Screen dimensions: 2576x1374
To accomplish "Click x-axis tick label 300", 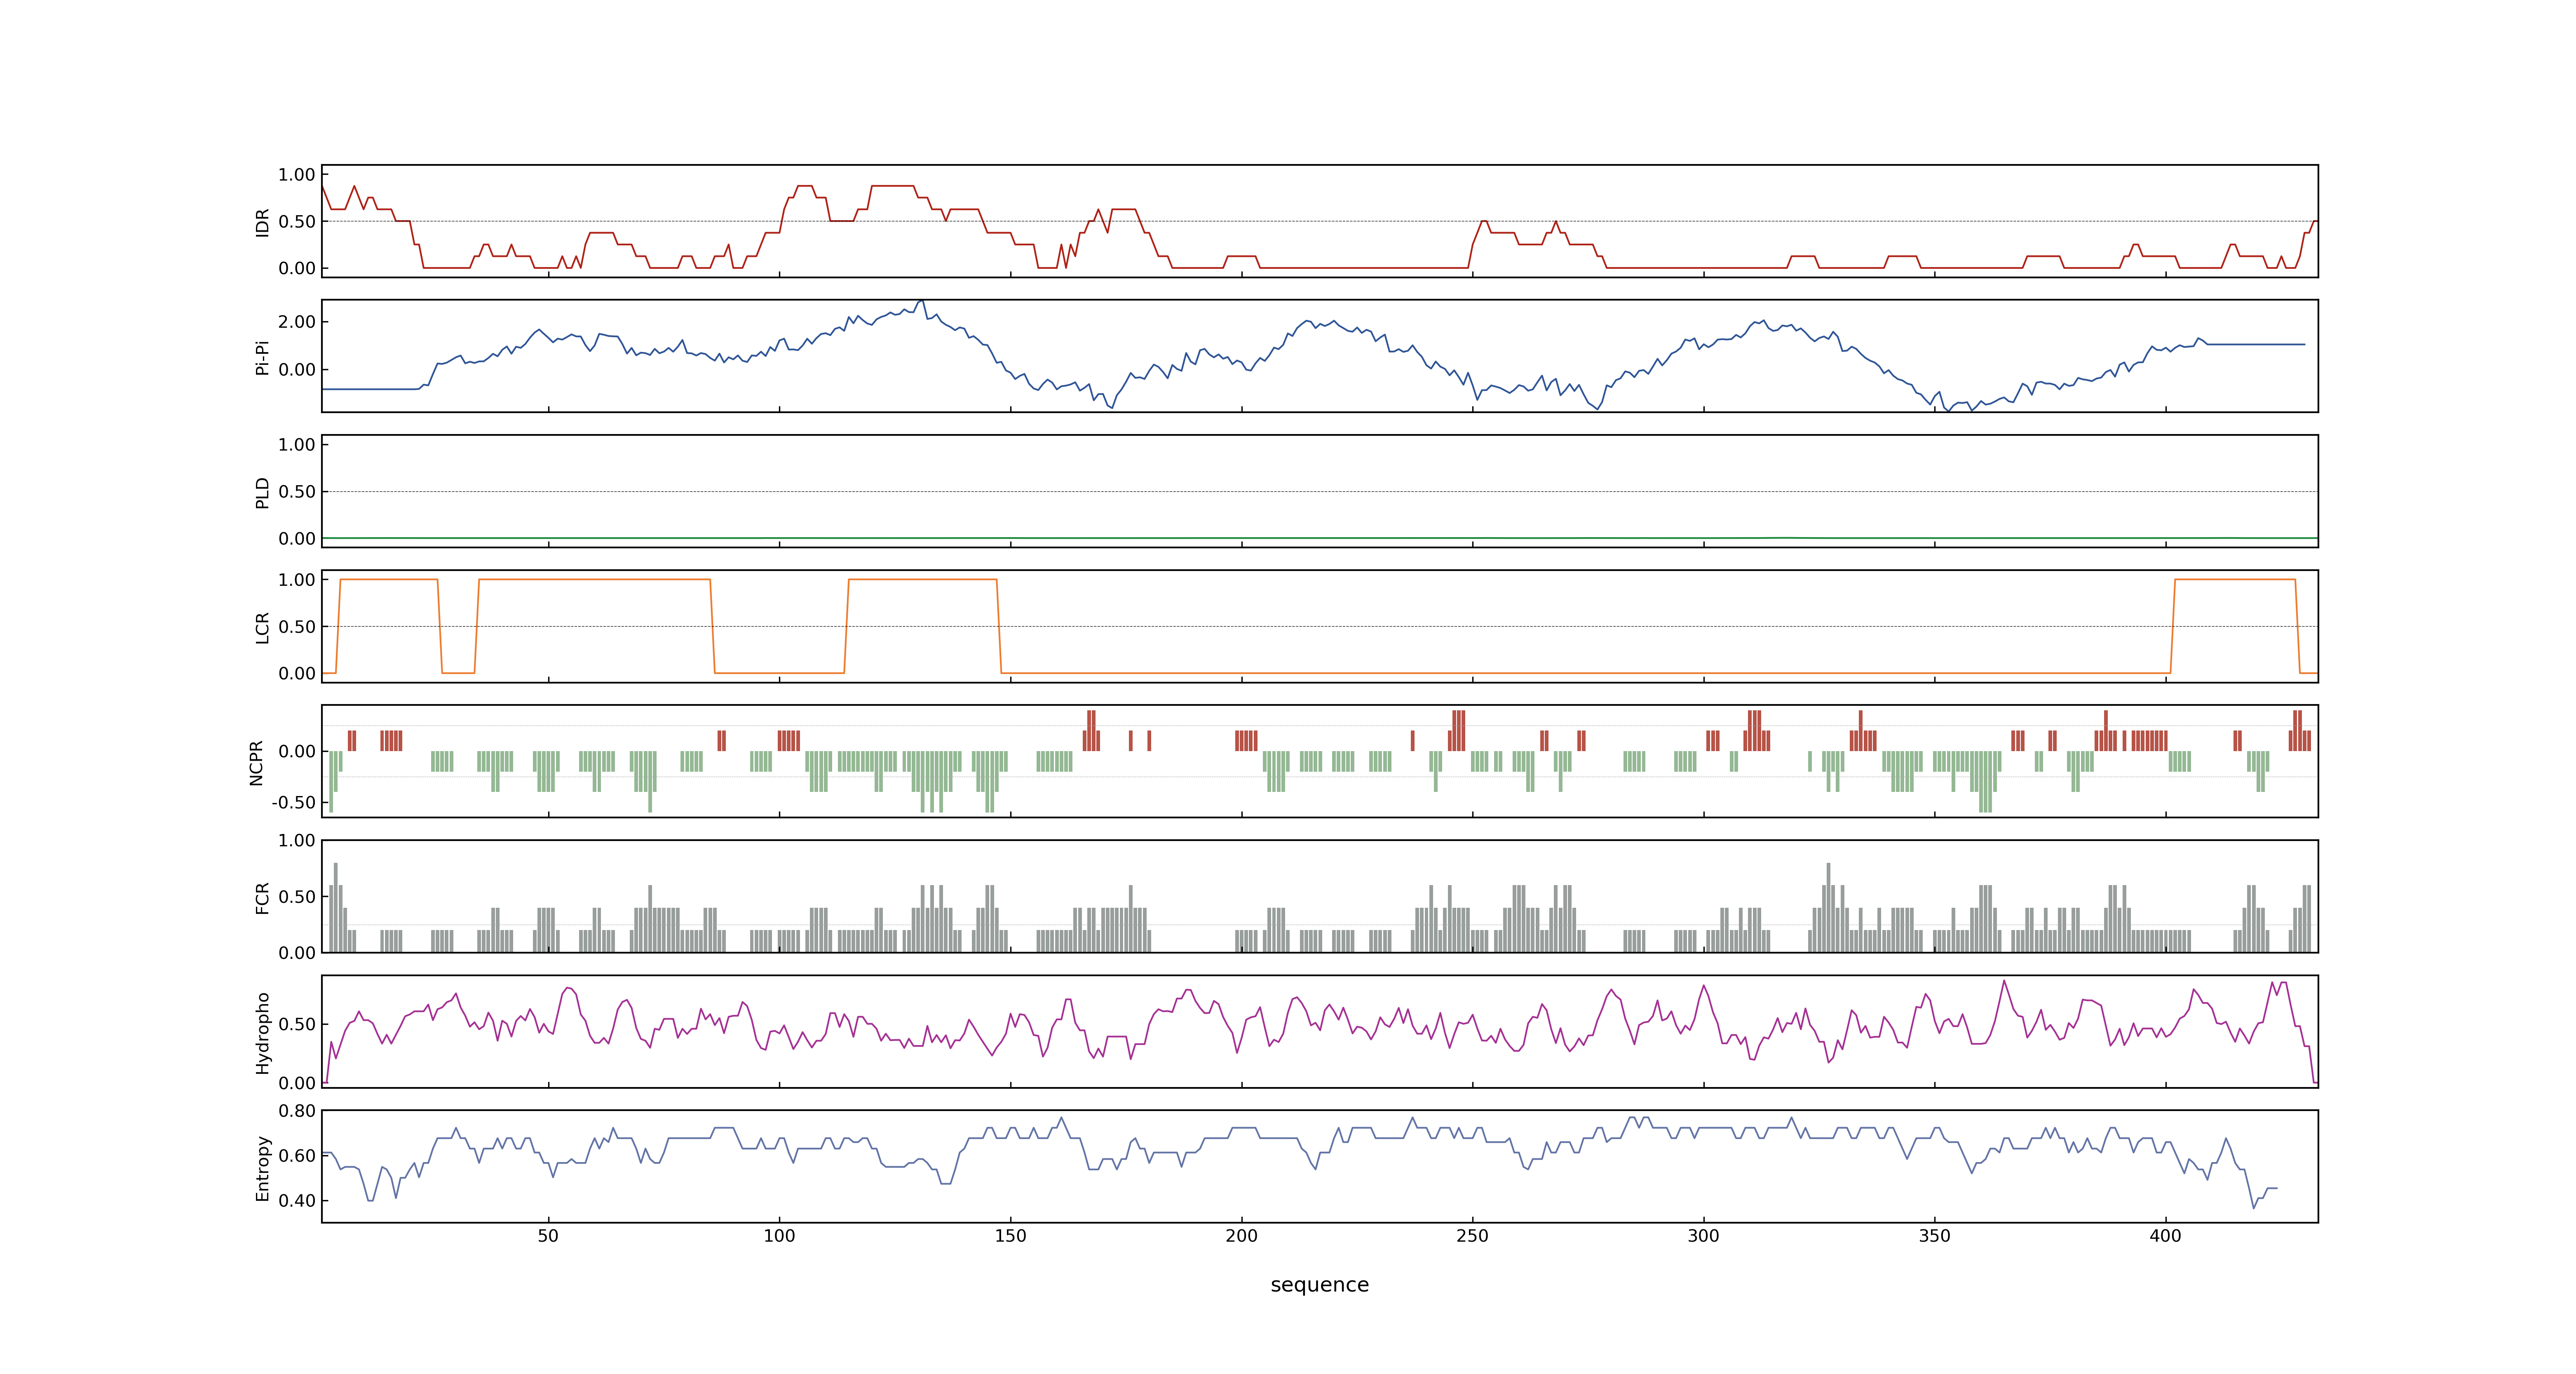I will pyautogui.click(x=1703, y=1236).
